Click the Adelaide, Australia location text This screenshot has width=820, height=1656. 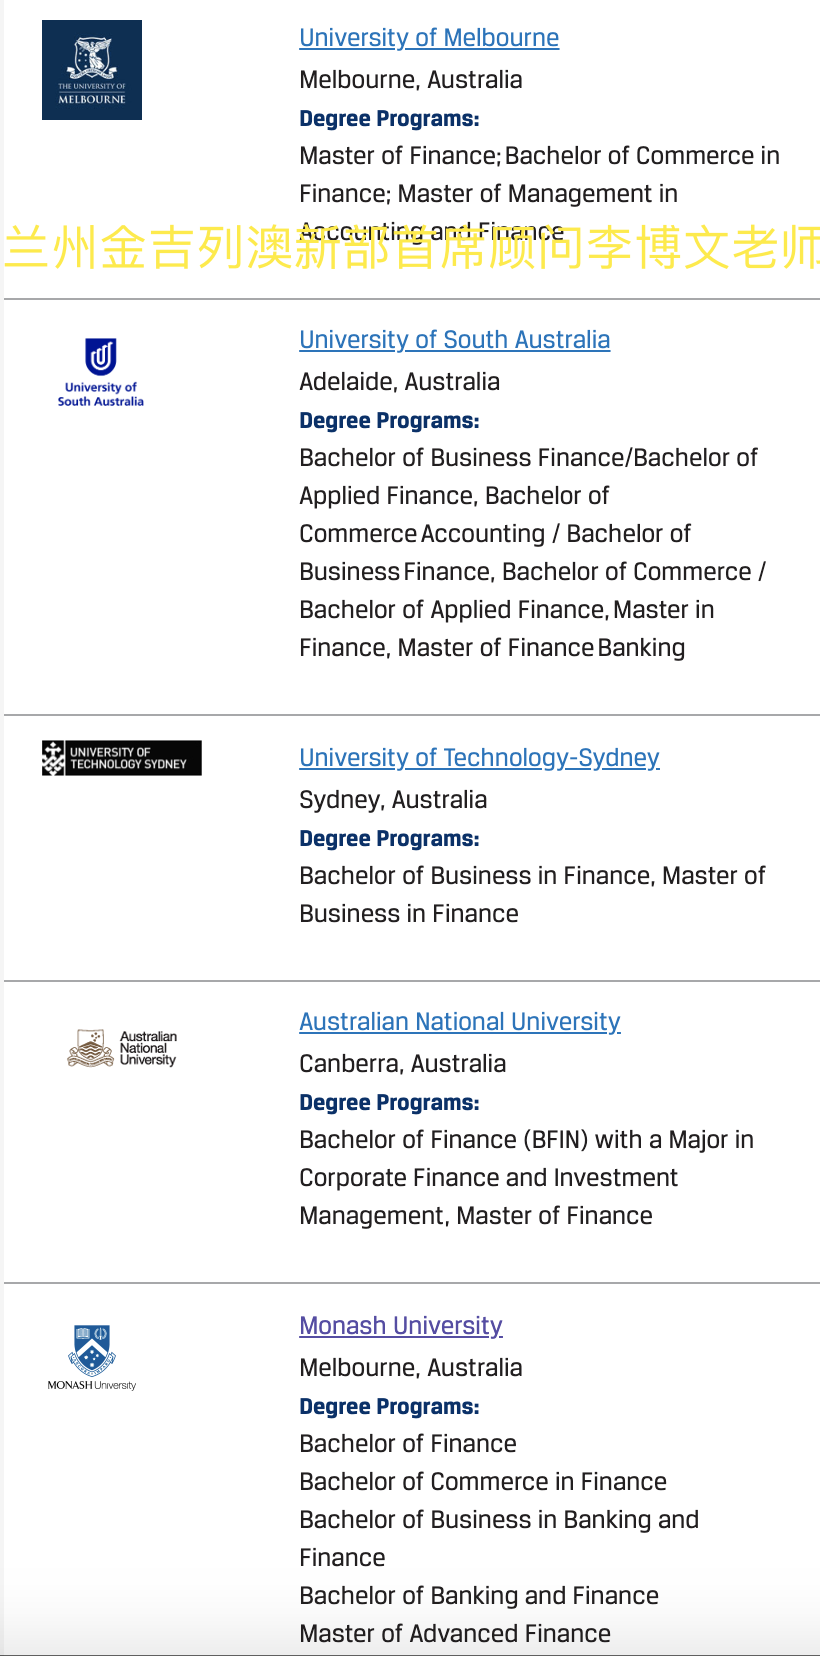pyautogui.click(x=400, y=382)
